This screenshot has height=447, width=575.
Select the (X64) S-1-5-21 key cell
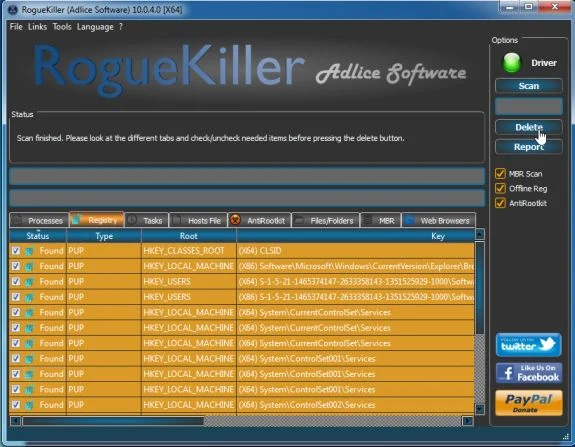(356, 282)
